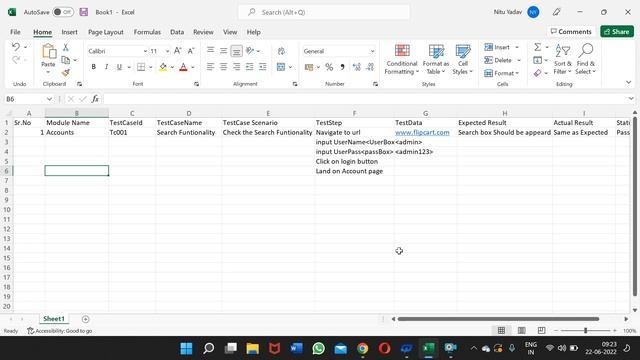Switch to the Page Layout tab
640x360 pixels.
(x=106, y=32)
